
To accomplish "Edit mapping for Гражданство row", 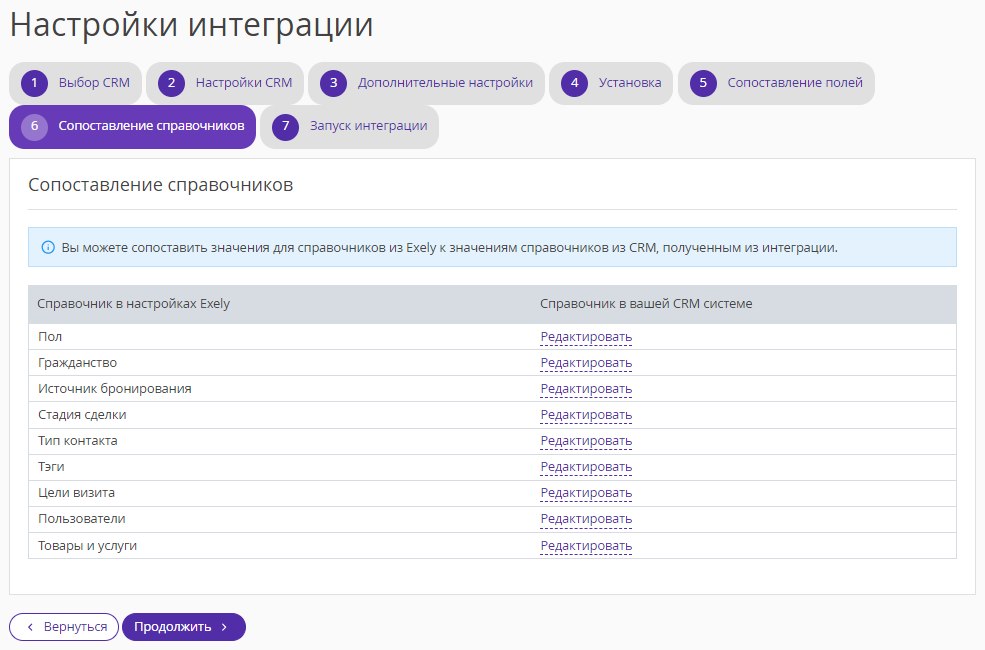I will (586, 363).
